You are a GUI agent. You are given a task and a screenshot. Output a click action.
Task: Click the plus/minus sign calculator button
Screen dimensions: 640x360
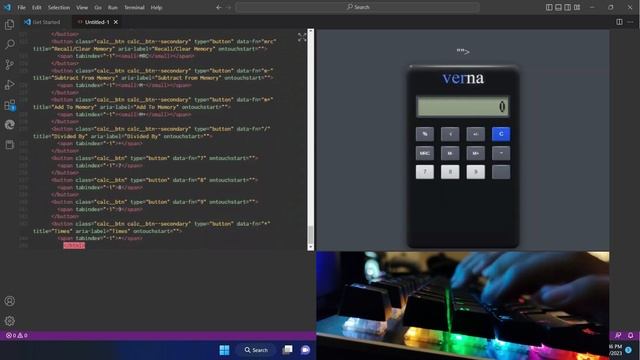click(x=476, y=134)
